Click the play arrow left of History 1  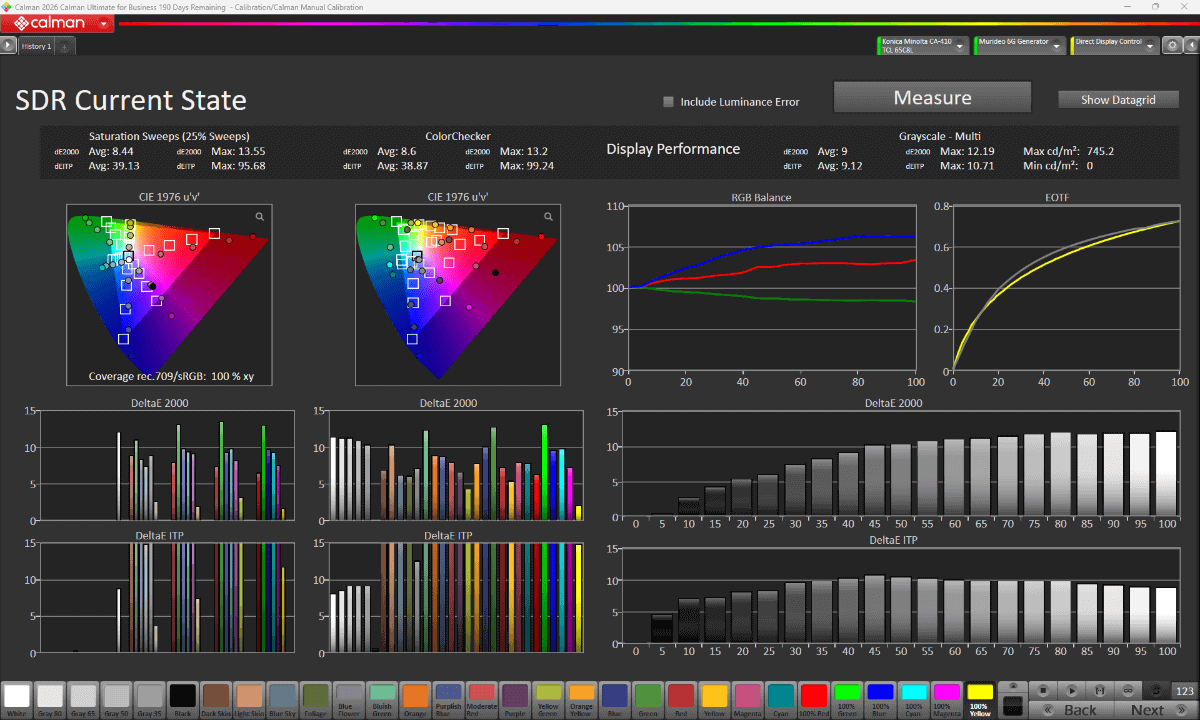pos(8,46)
